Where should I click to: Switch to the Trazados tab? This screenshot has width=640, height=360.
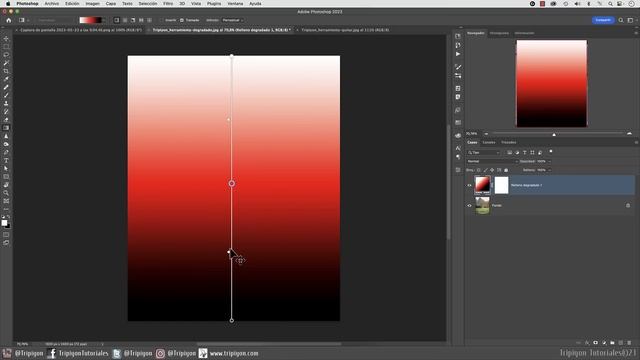pos(509,142)
